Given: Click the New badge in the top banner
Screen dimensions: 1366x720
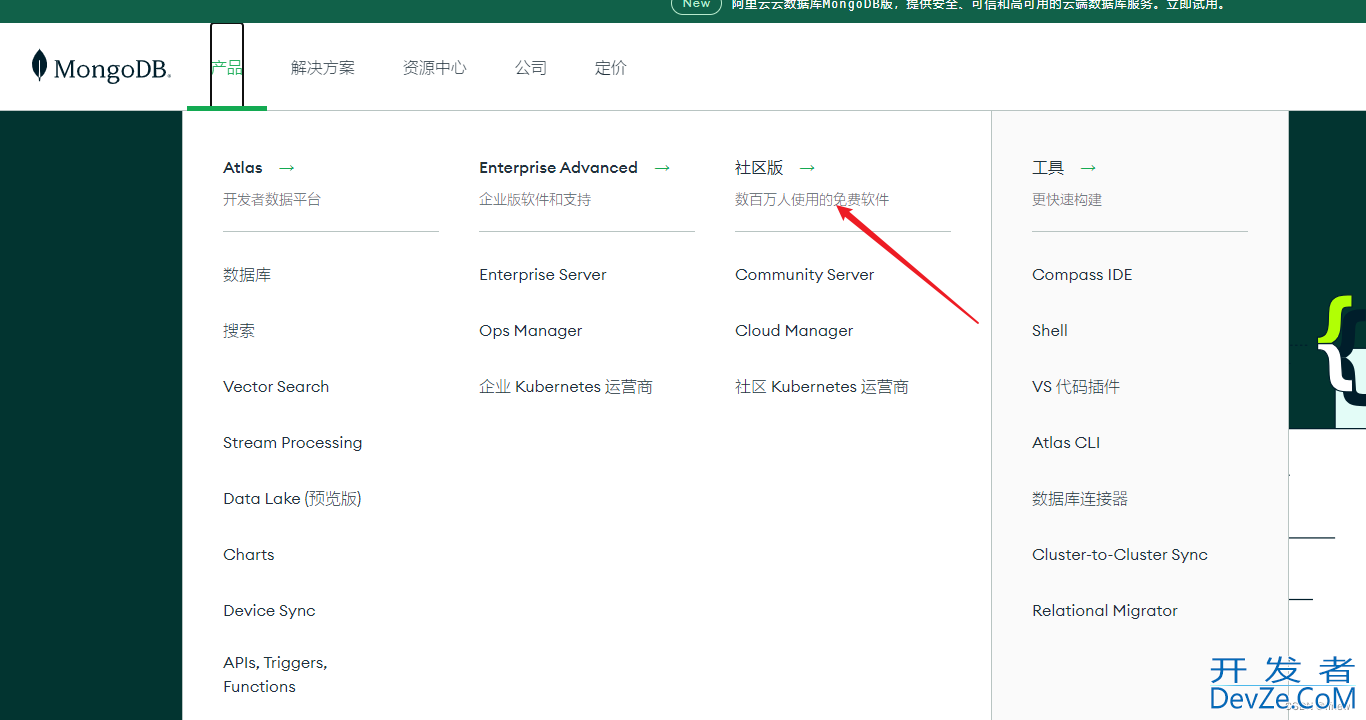Looking at the screenshot, I should click(696, 5).
